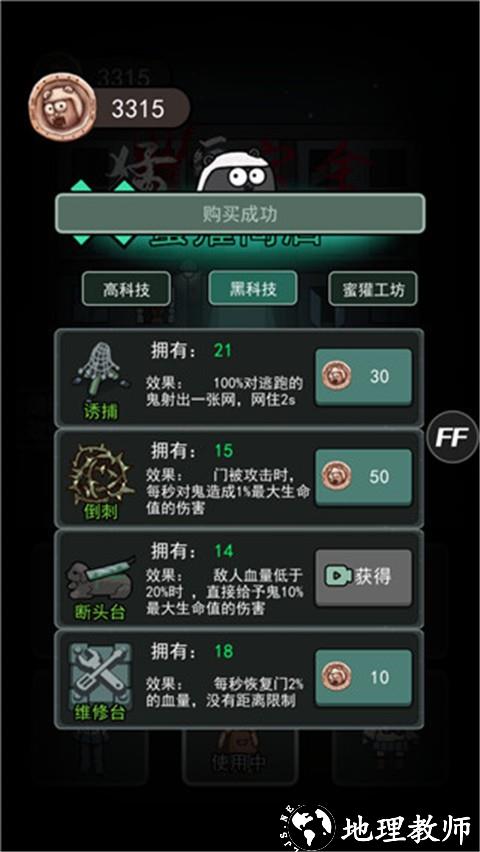Dismiss the 购买成功 notification banner

pos(240,214)
